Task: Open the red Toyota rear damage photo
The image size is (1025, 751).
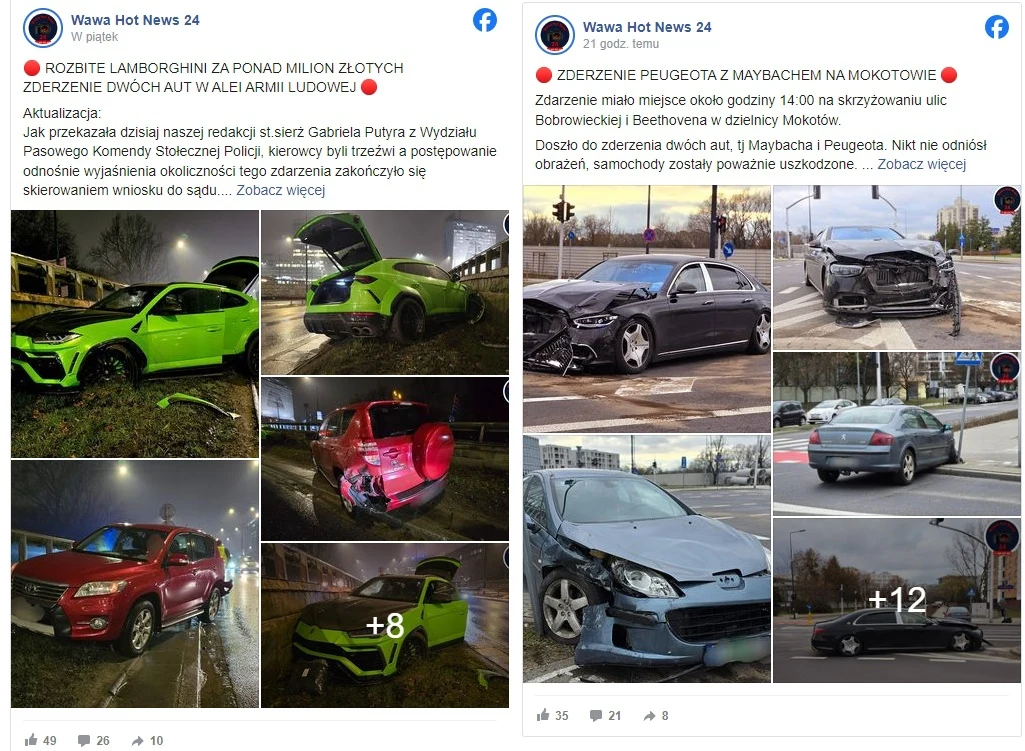Action: (384, 459)
